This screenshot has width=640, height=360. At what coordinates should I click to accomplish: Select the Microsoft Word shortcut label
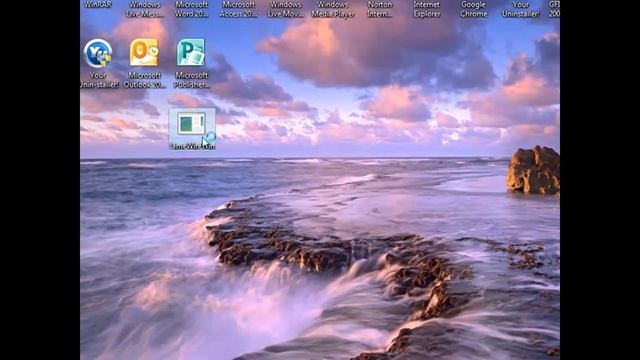tap(191, 9)
